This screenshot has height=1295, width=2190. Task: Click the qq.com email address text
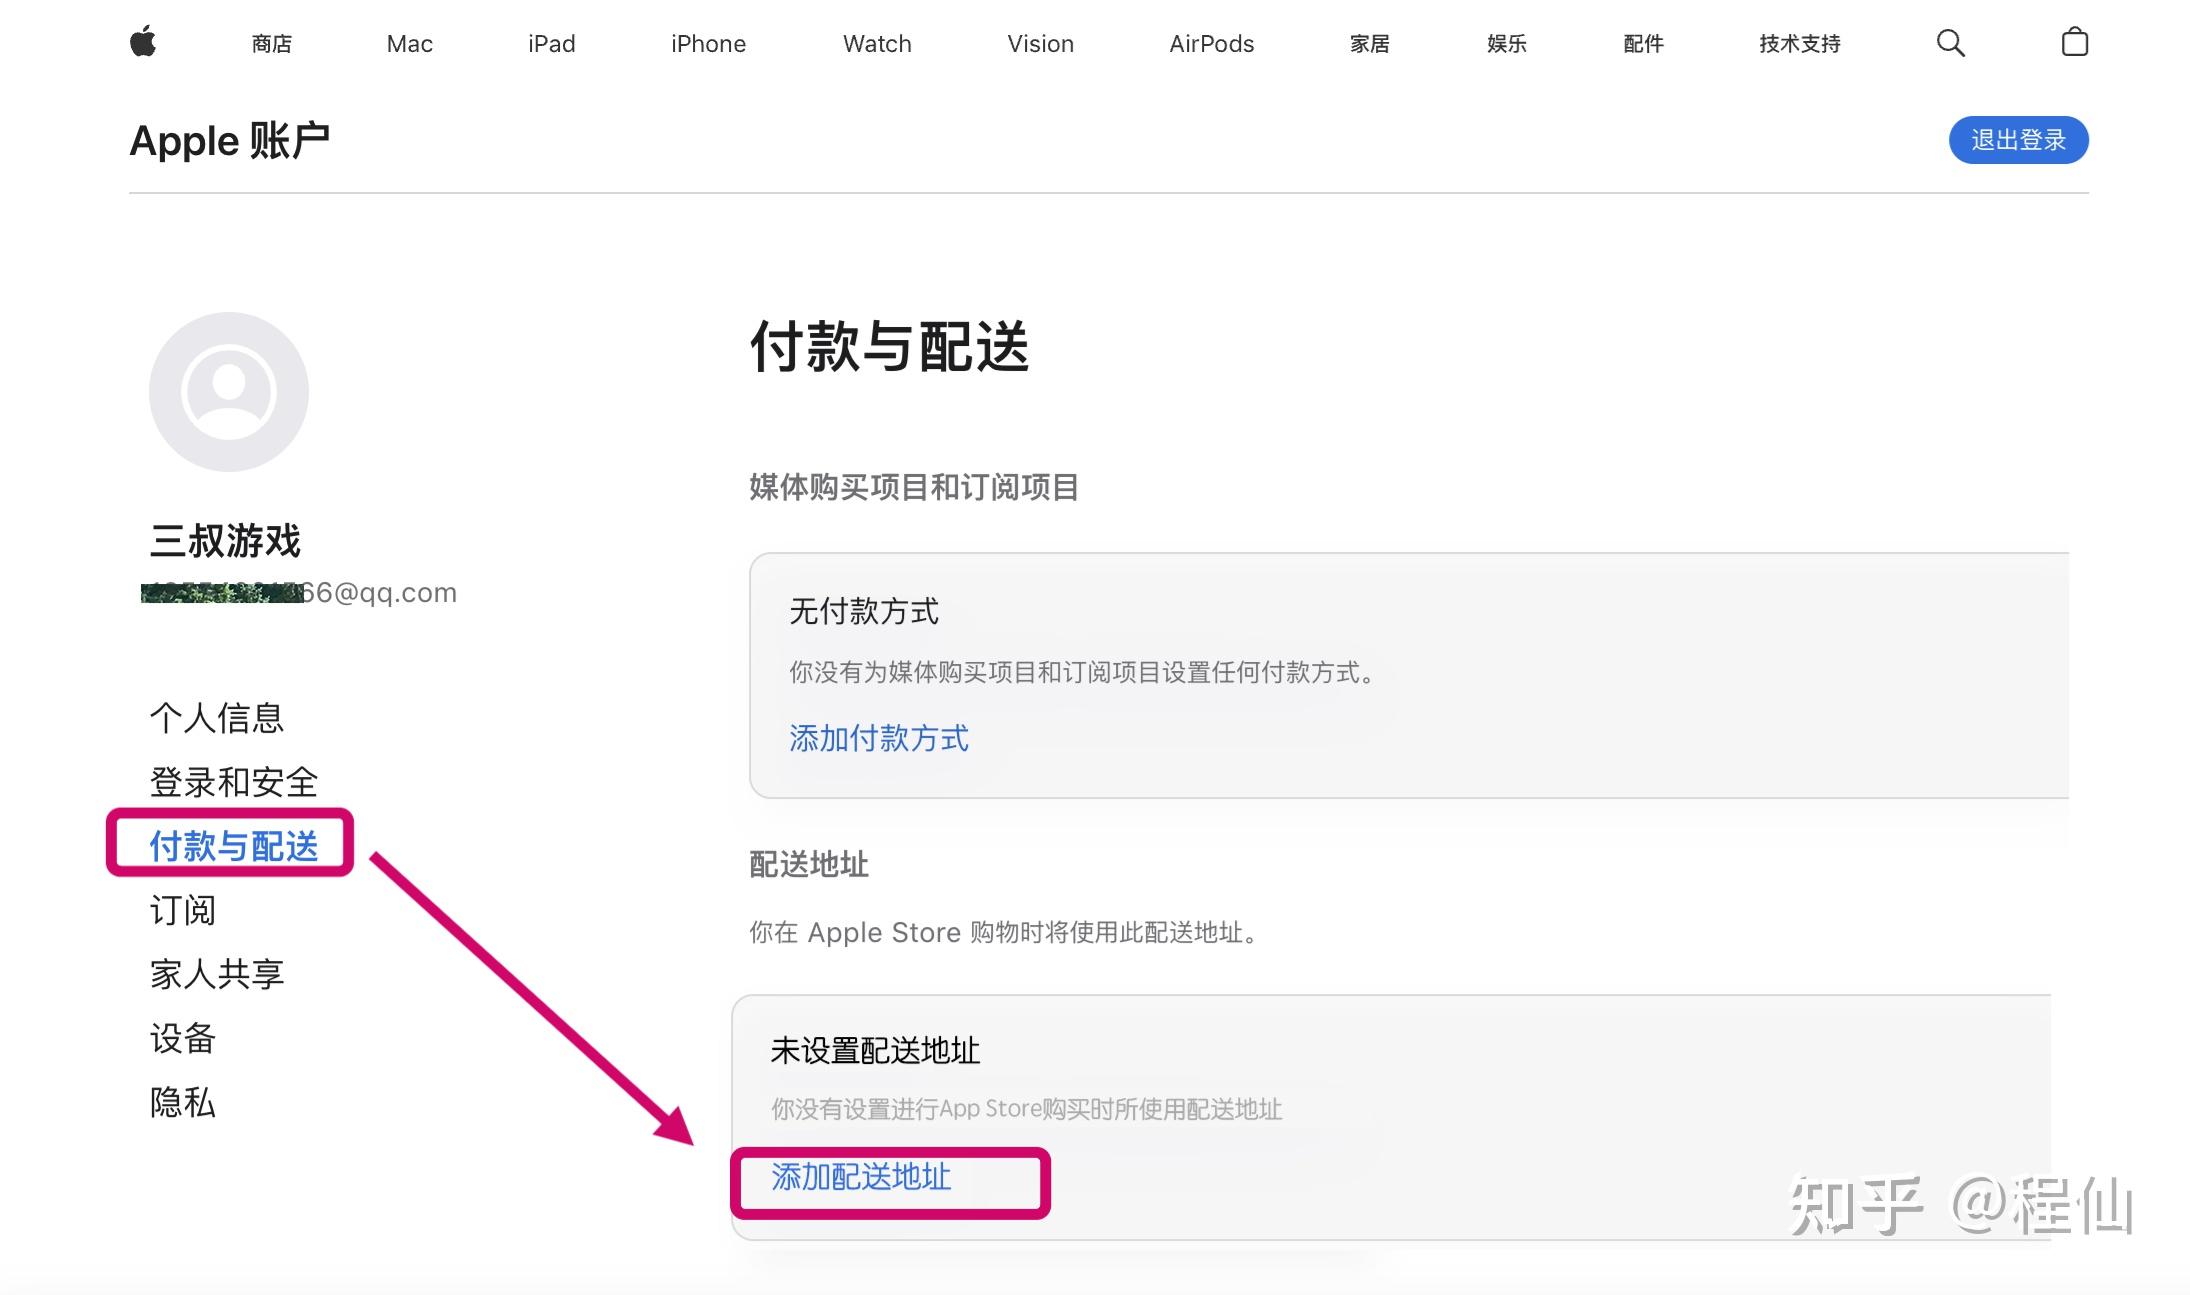299,593
